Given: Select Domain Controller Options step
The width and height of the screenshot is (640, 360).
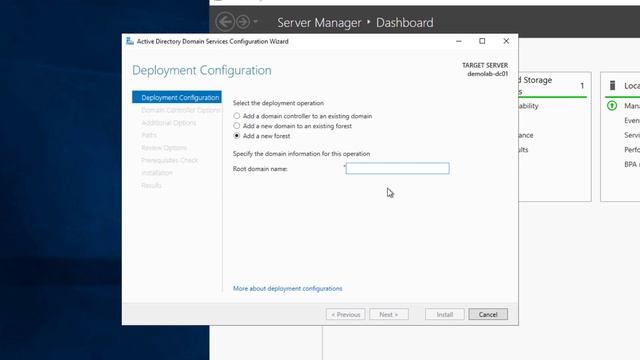Looking at the screenshot, I should click(x=180, y=110).
